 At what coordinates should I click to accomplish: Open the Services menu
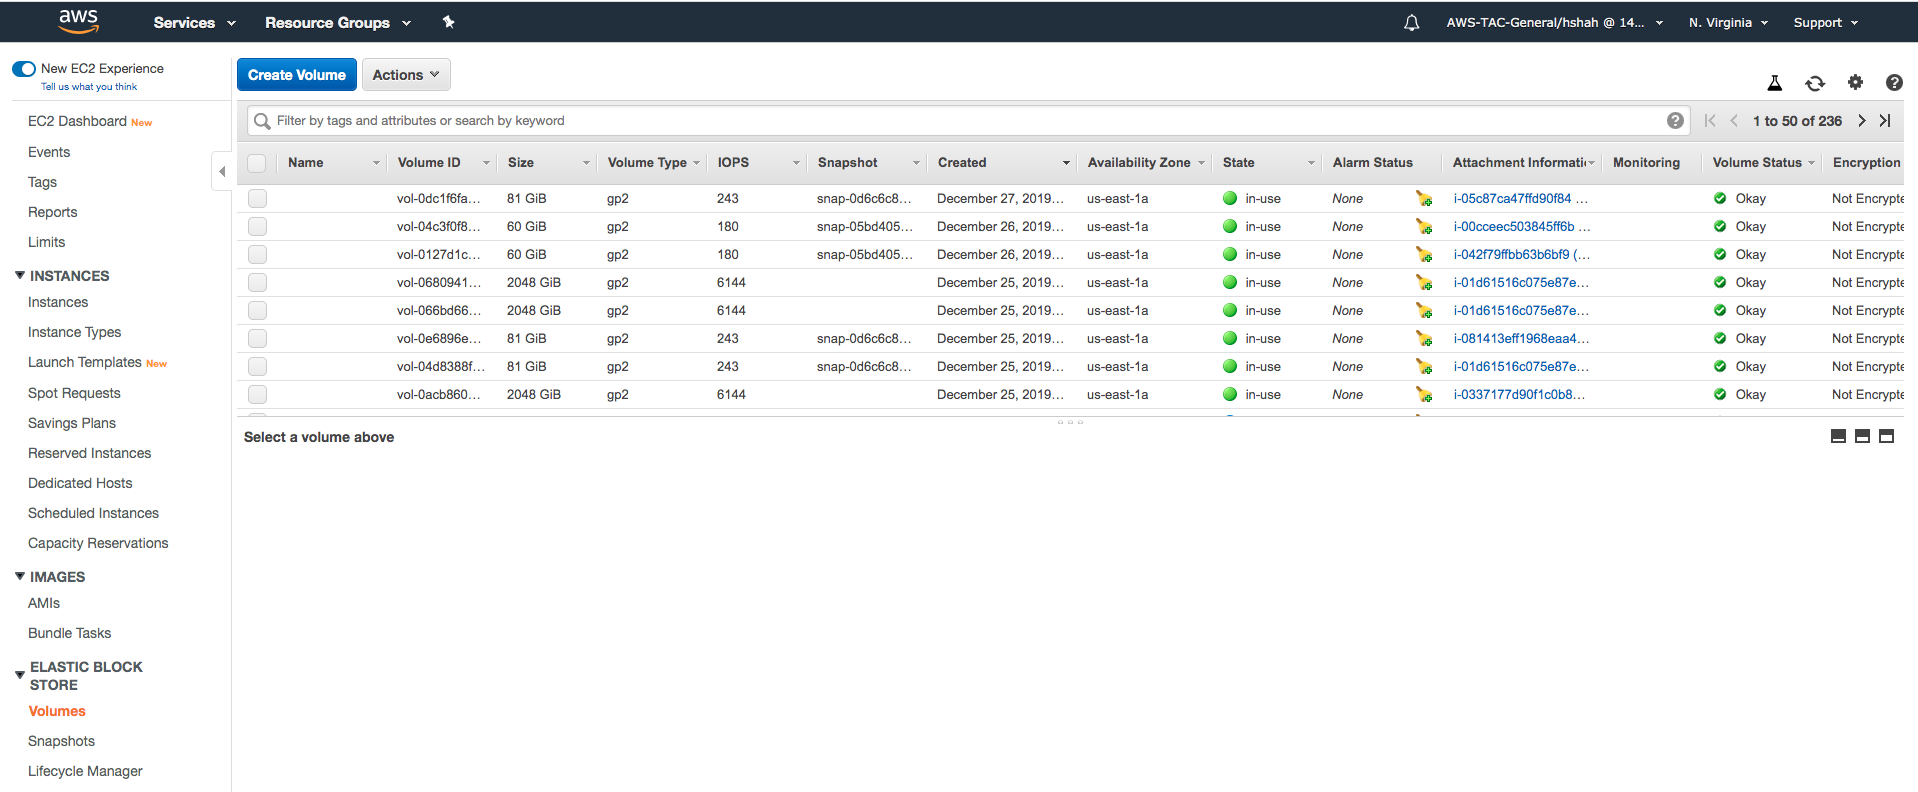click(194, 22)
